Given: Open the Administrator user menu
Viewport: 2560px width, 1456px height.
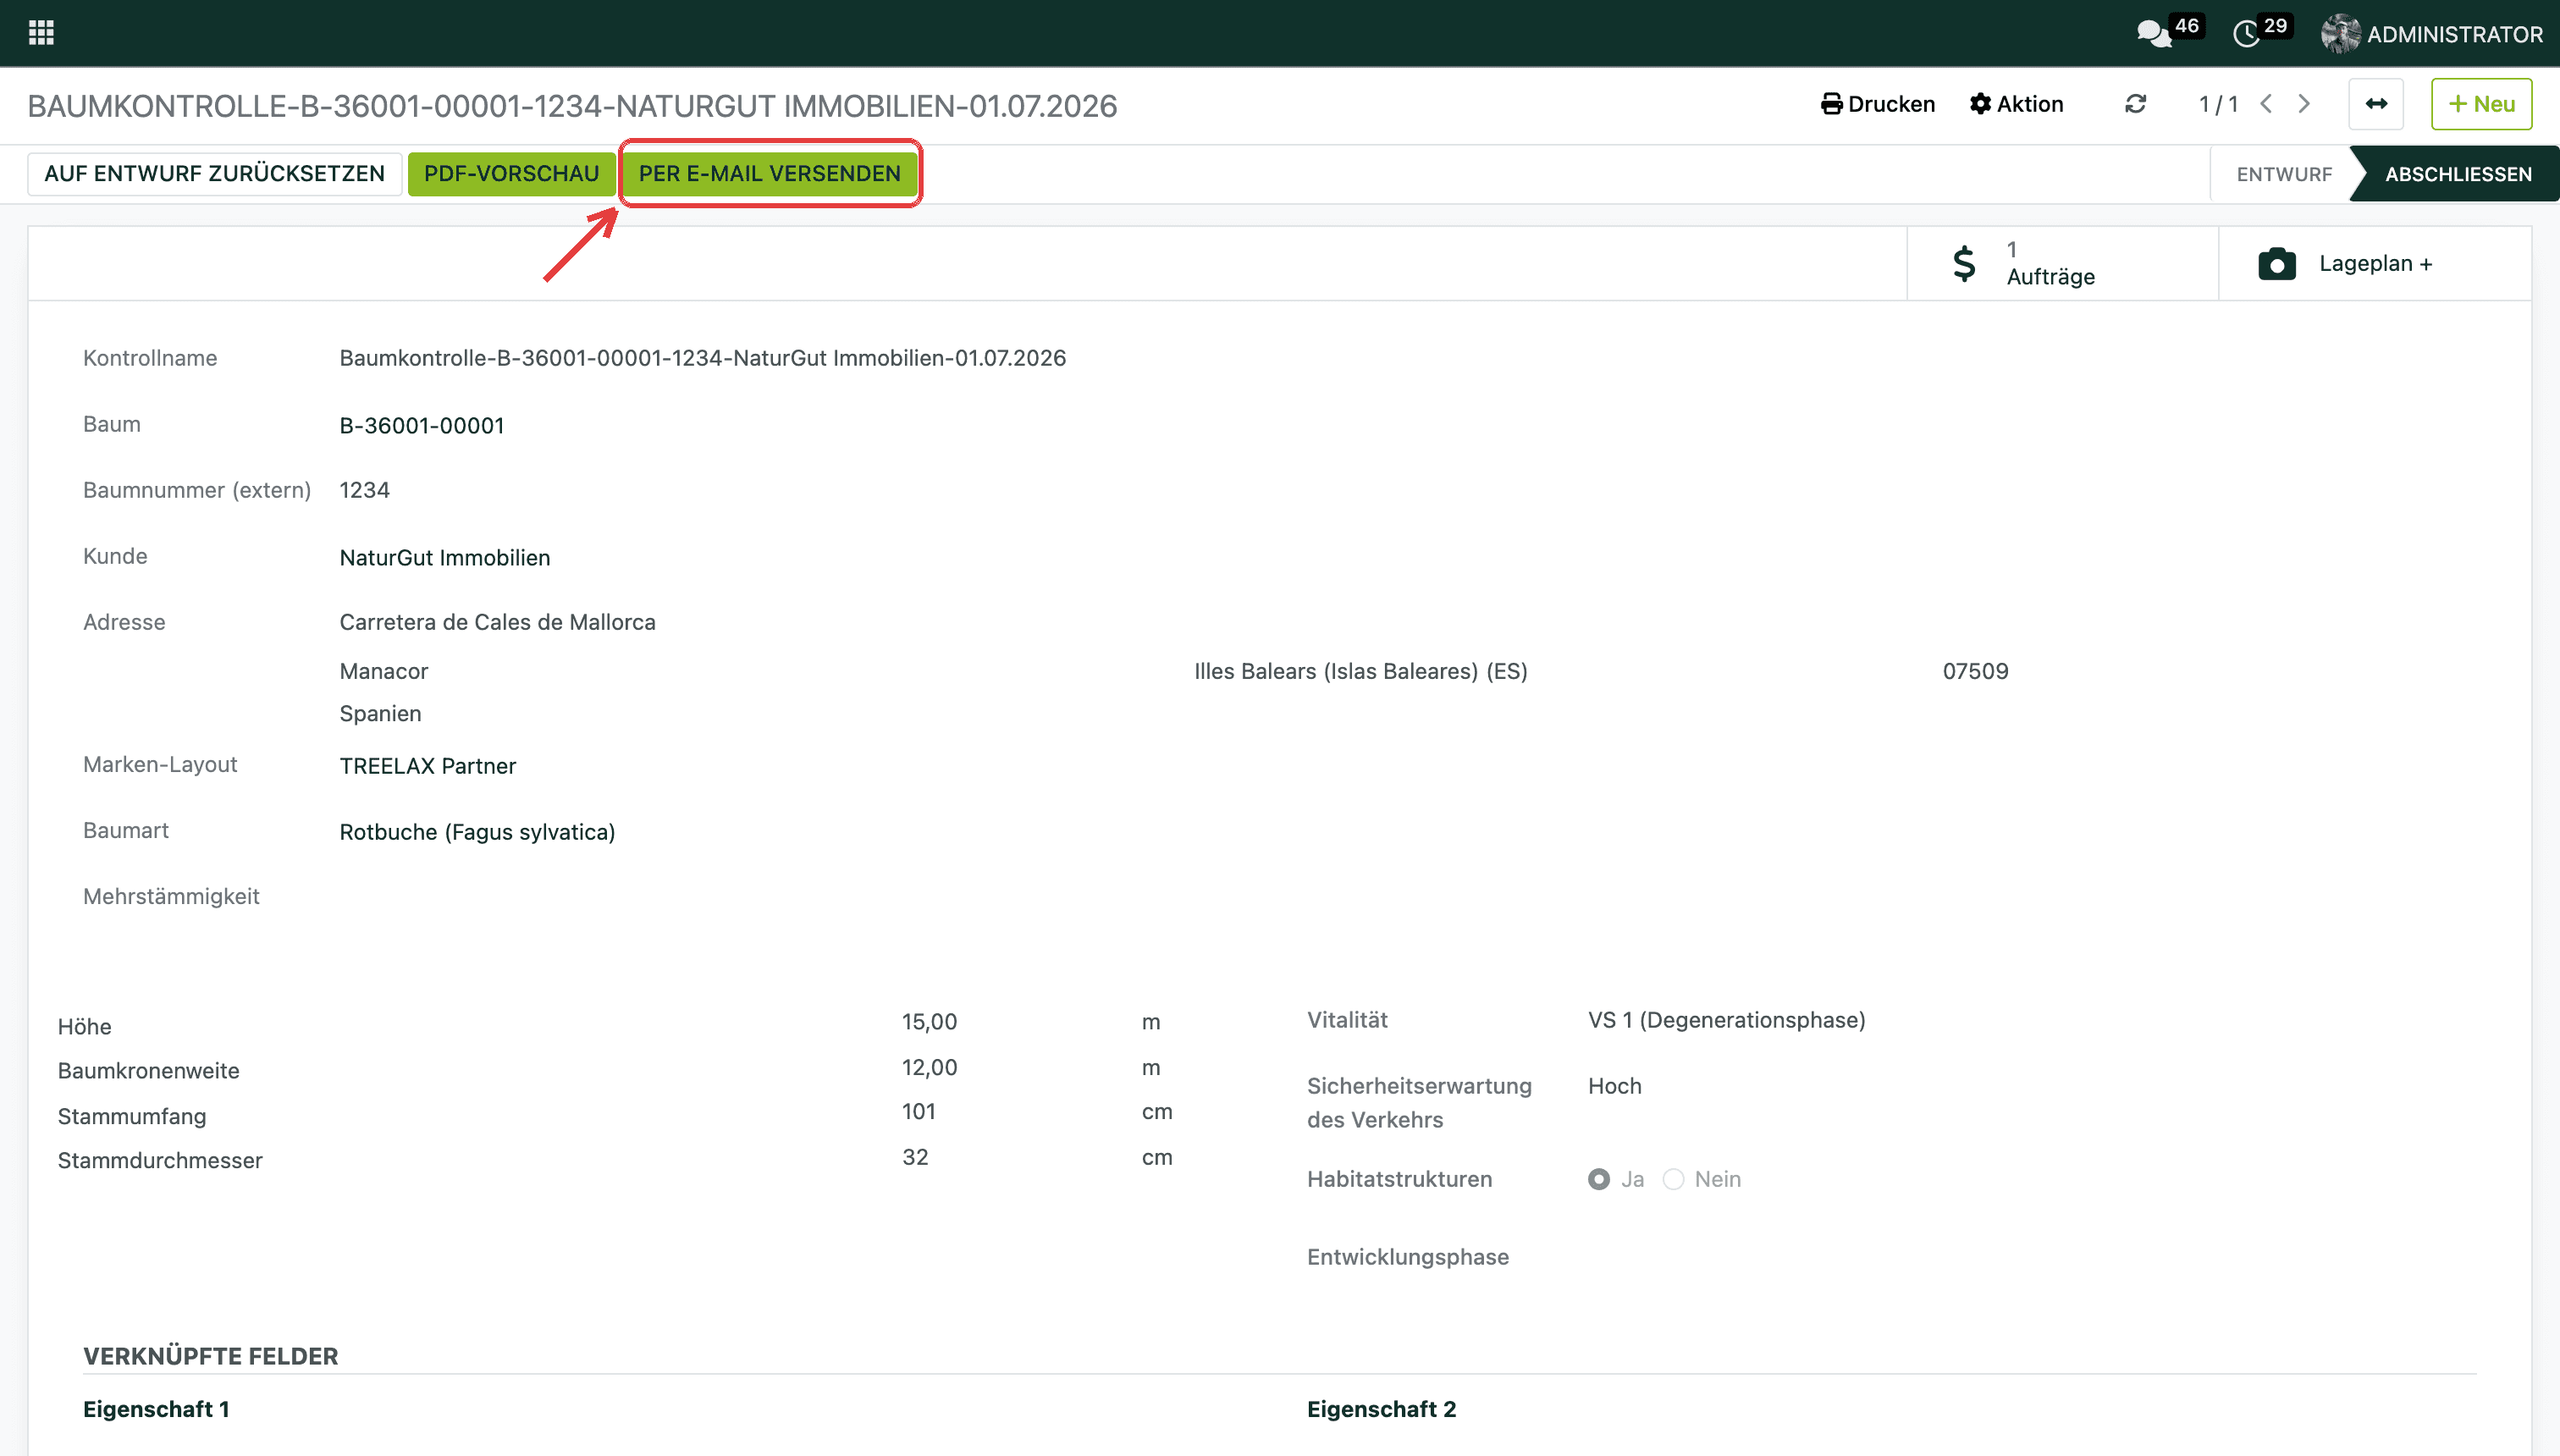Looking at the screenshot, I should click(2432, 34).
